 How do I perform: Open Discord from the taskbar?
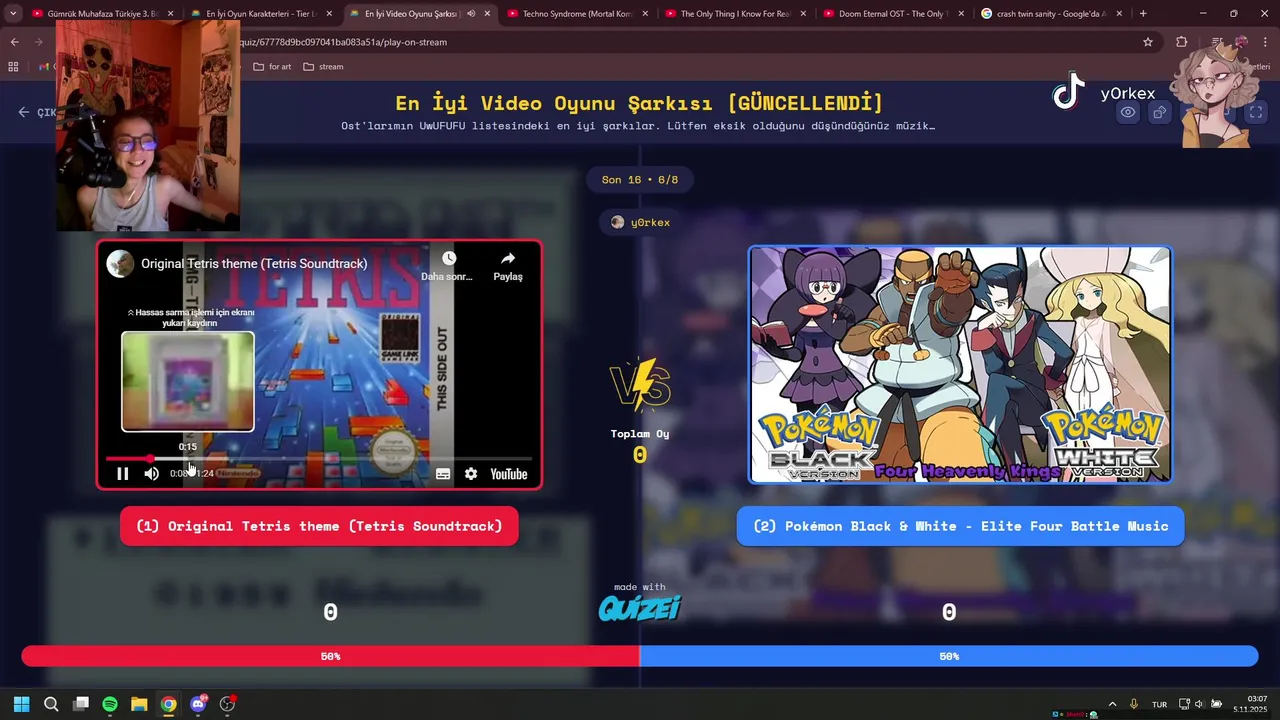click(198, 704)
